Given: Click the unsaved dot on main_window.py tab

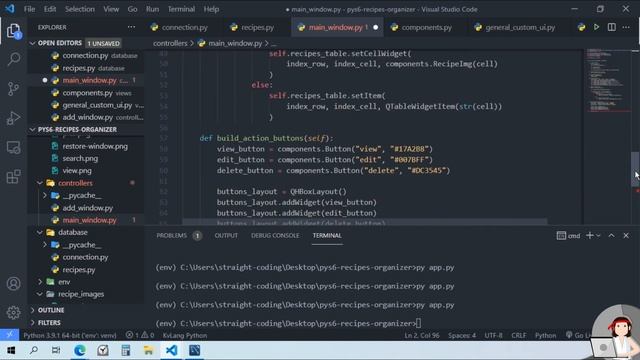Looking at the screenshot, I should 376,27.
